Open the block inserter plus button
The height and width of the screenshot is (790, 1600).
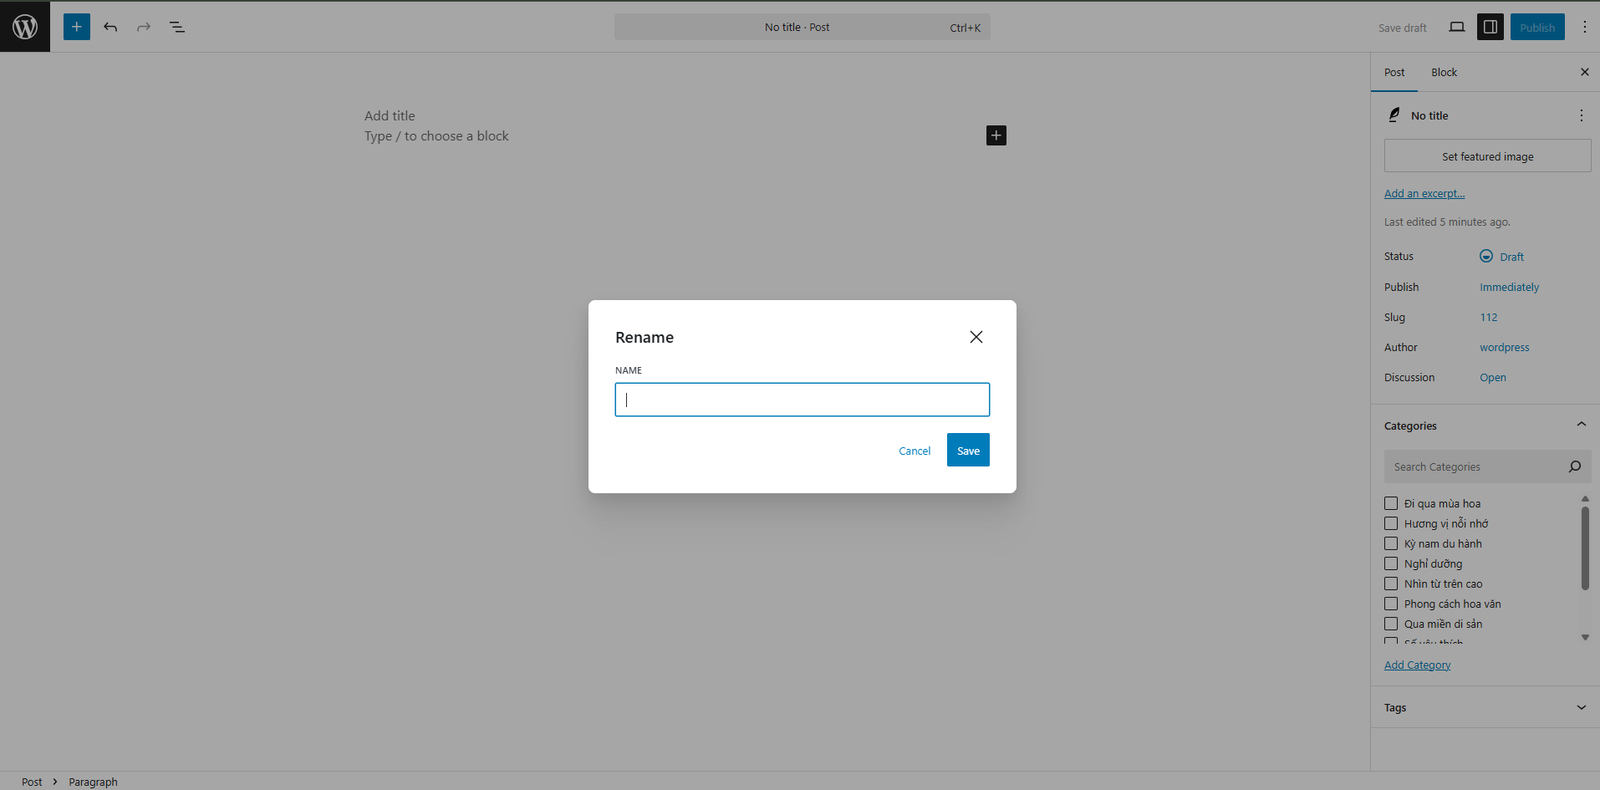(77, 27)
